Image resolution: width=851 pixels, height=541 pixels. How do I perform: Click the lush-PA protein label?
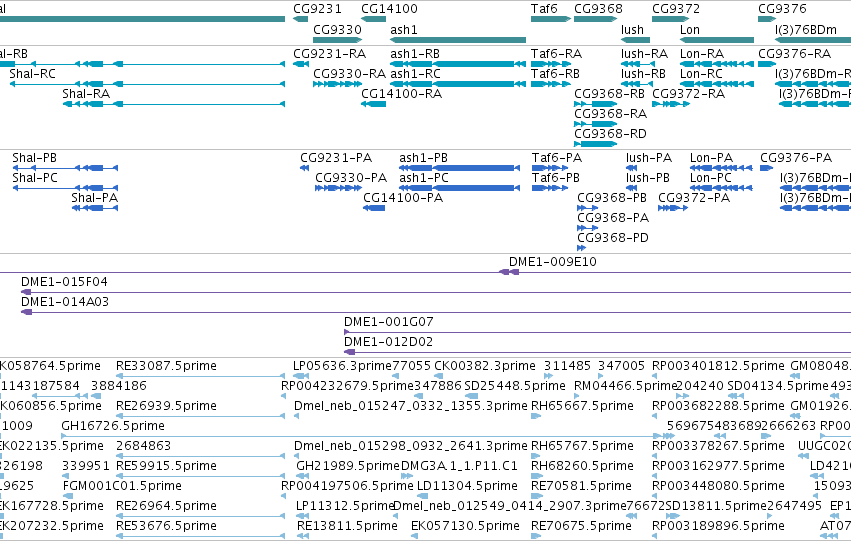tap(649, 158)
